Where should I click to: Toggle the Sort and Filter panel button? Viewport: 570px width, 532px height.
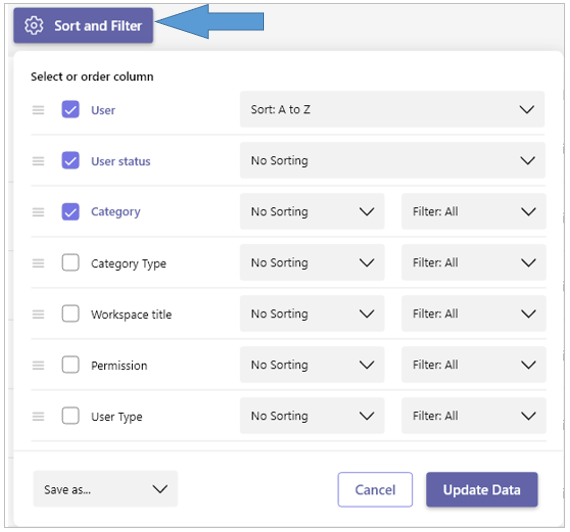pyautogui.click(x=83, y=25)
